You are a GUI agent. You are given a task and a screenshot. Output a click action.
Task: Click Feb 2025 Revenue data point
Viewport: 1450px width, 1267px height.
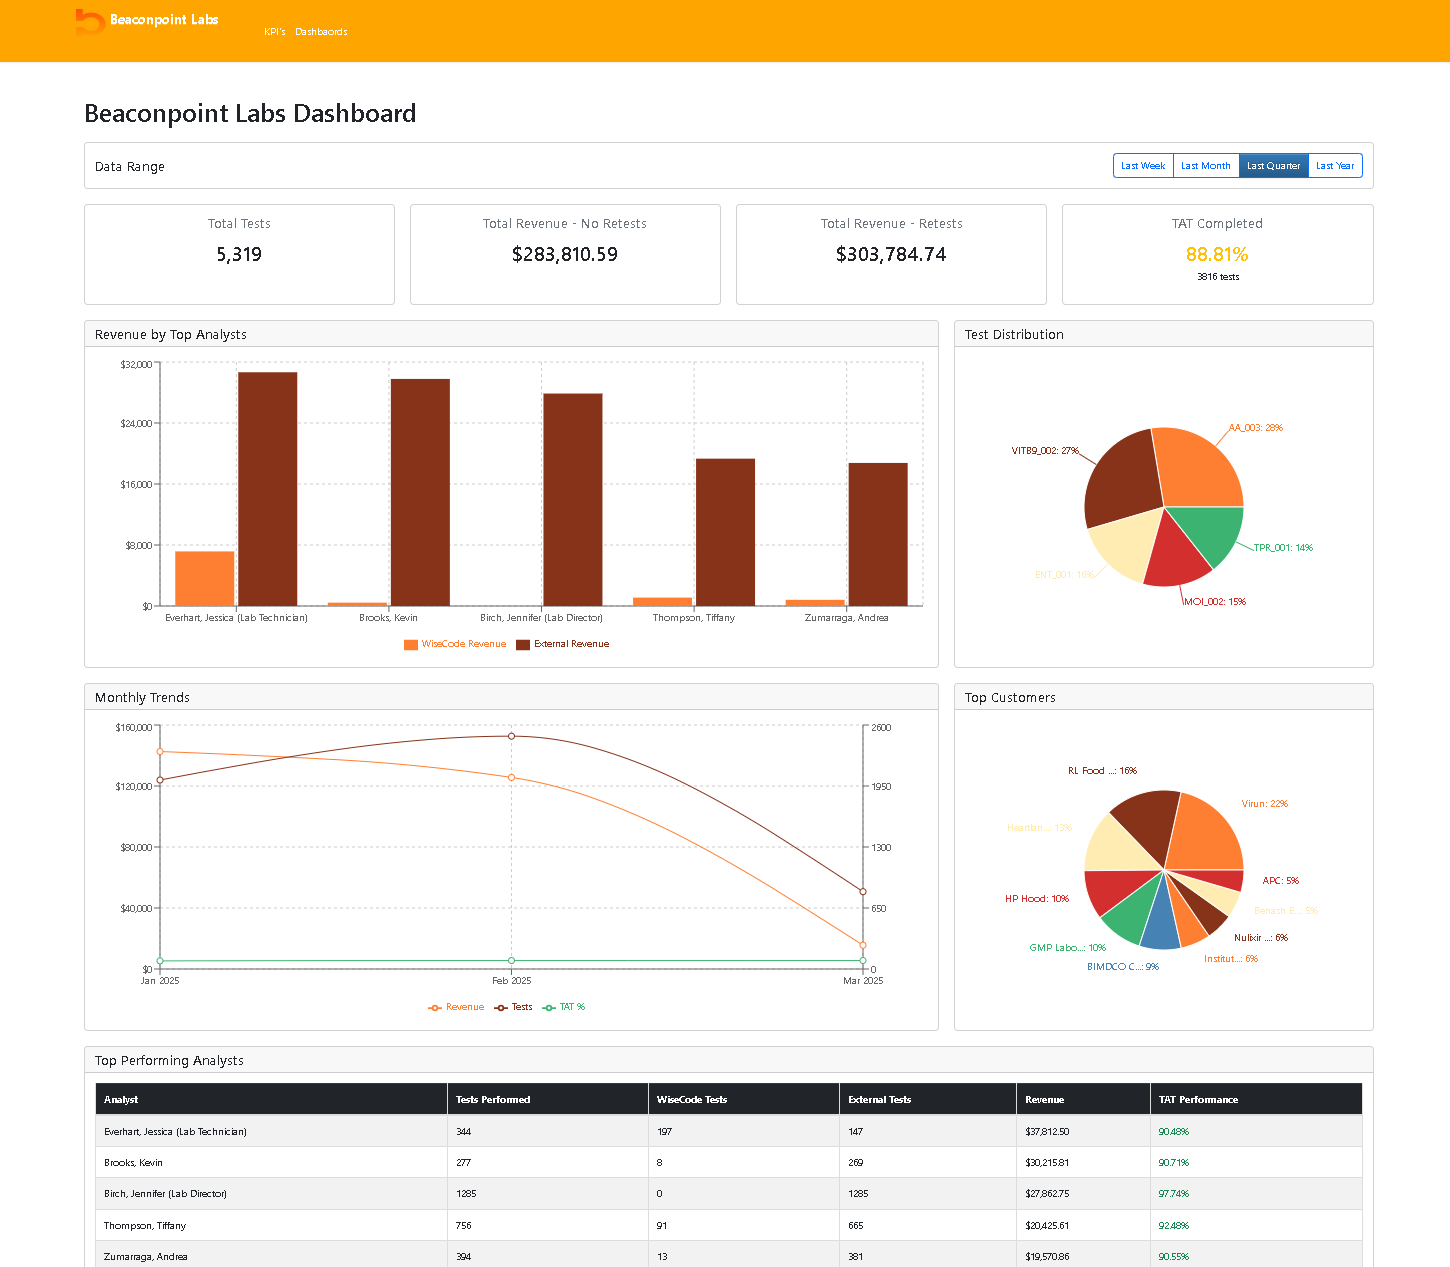coord(512,778)
